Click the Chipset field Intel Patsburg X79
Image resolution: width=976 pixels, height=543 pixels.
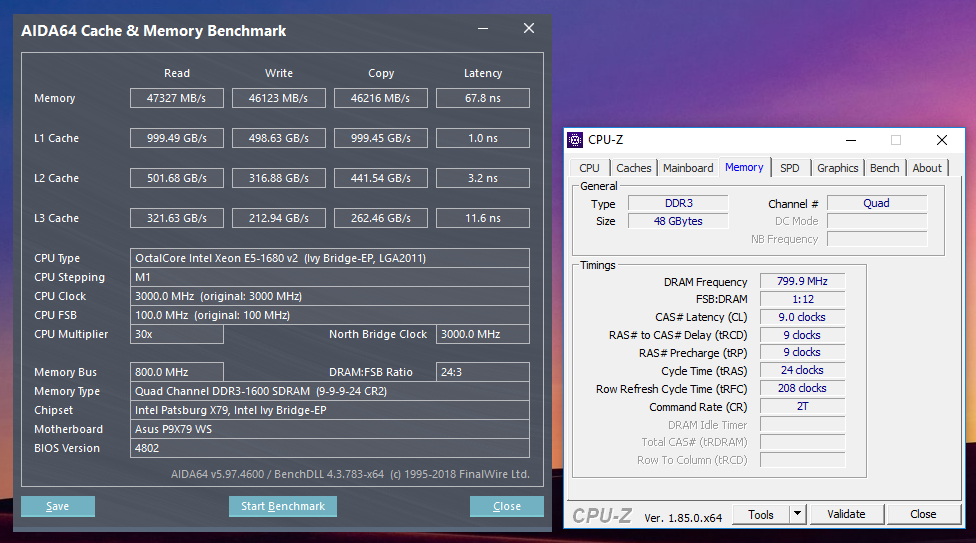(330, 410)
